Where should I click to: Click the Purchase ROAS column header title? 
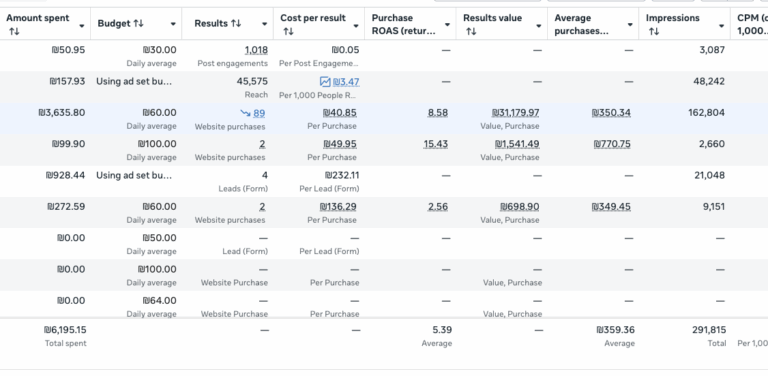coord(404,24)
